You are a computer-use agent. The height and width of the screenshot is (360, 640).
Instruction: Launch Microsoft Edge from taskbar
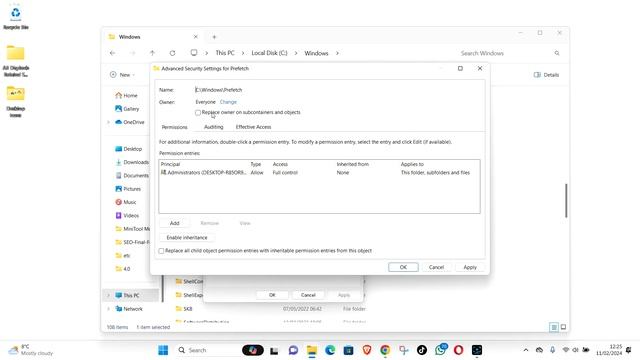[330, 350]
